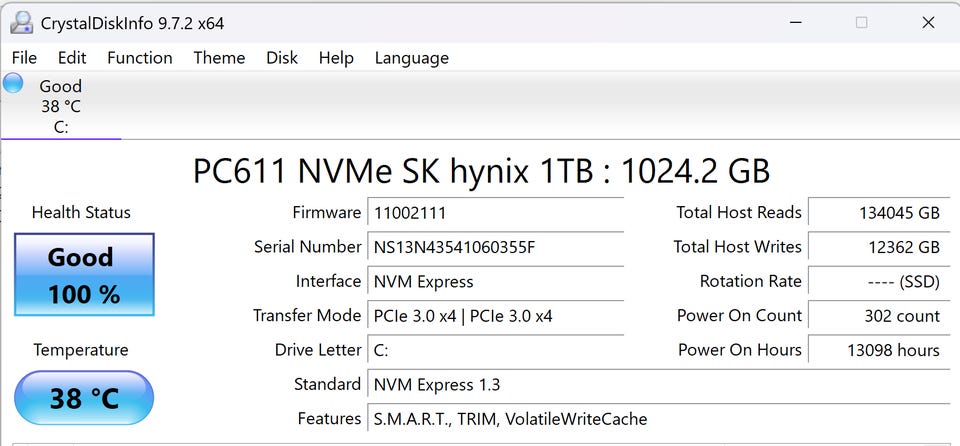The image size is (960, 446).
Task: Click the CrystalDiskInfo 9.7.2 x64 window title
Action: 132,23
